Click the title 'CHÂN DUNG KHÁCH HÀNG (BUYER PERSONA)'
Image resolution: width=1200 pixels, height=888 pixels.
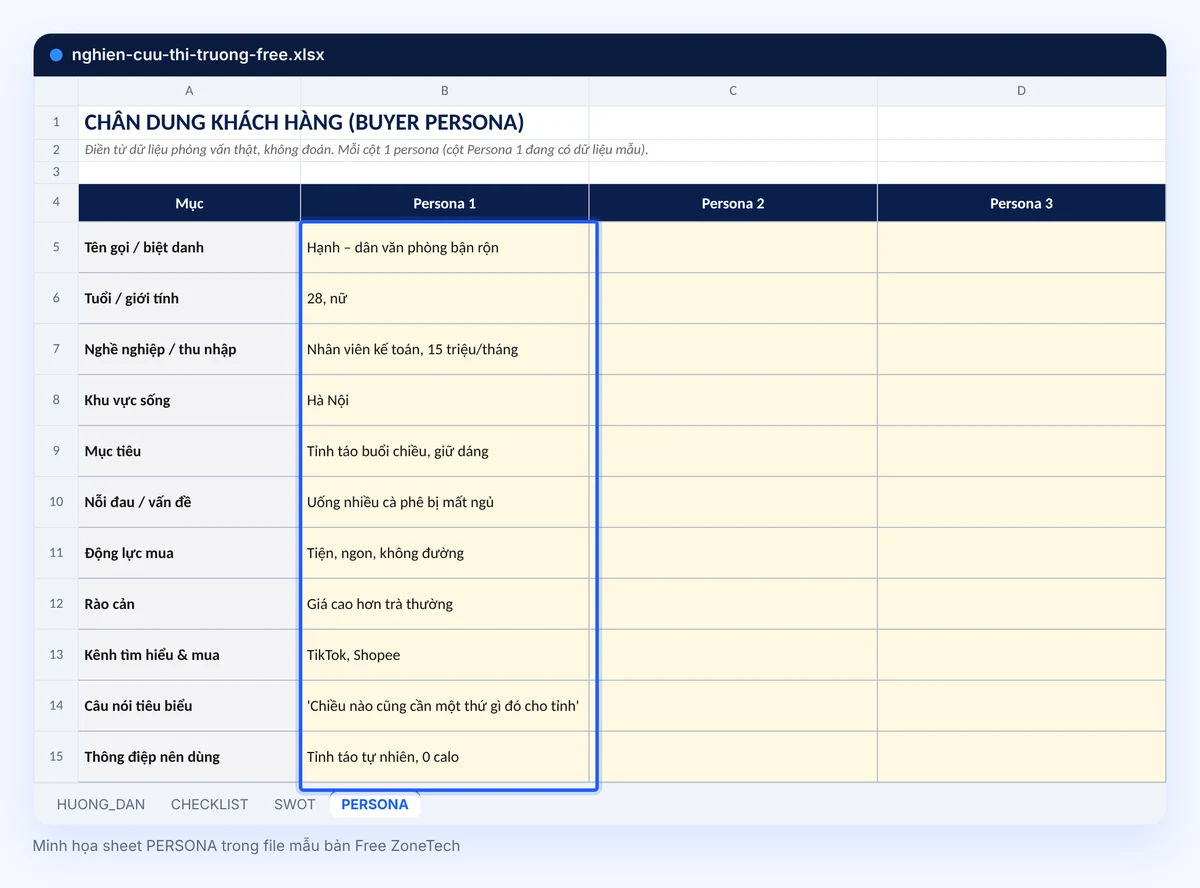pos(304,122)
